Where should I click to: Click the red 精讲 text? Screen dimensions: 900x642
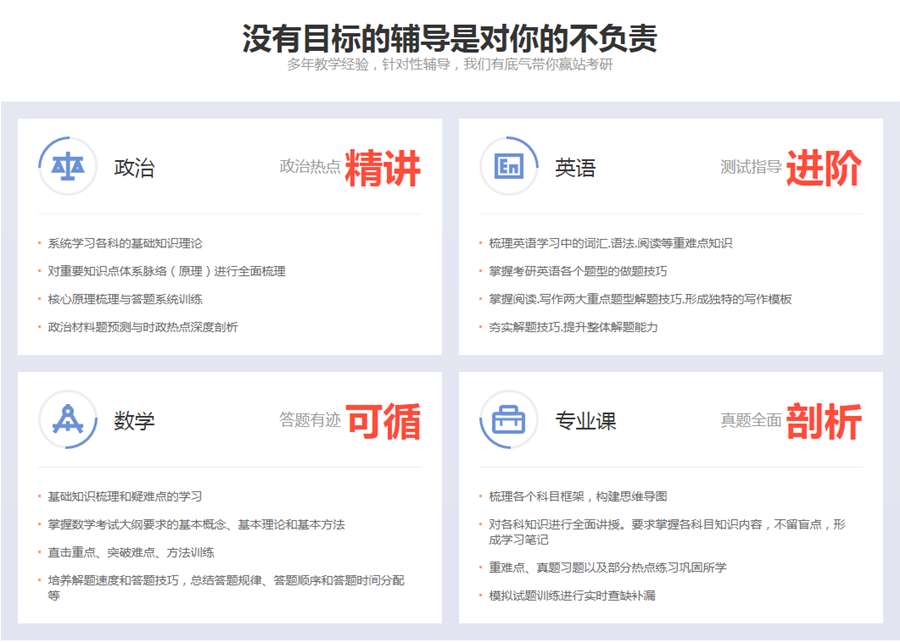(x=383, y=168)
